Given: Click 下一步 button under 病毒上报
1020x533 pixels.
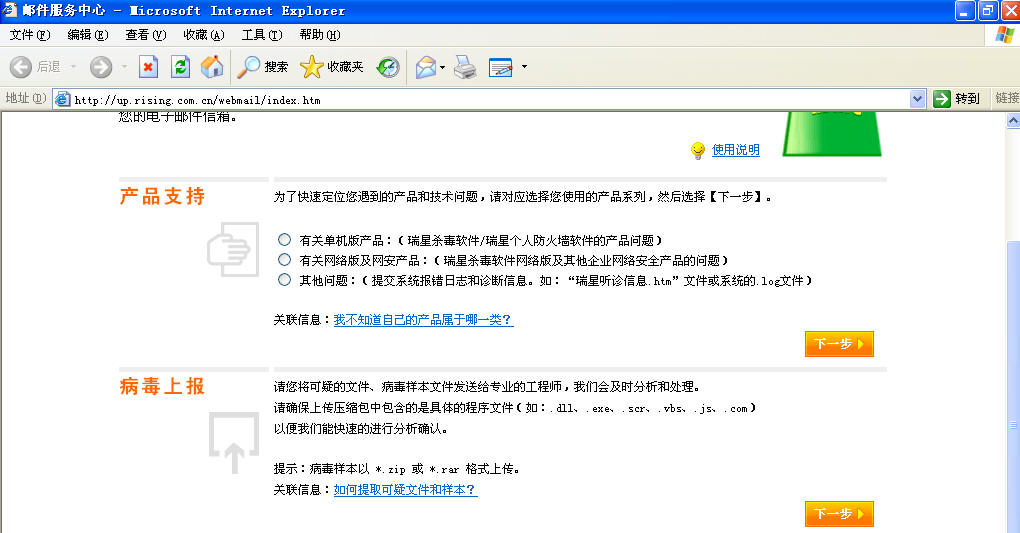Looking at the screenshot, I should (x=839, y=513).
